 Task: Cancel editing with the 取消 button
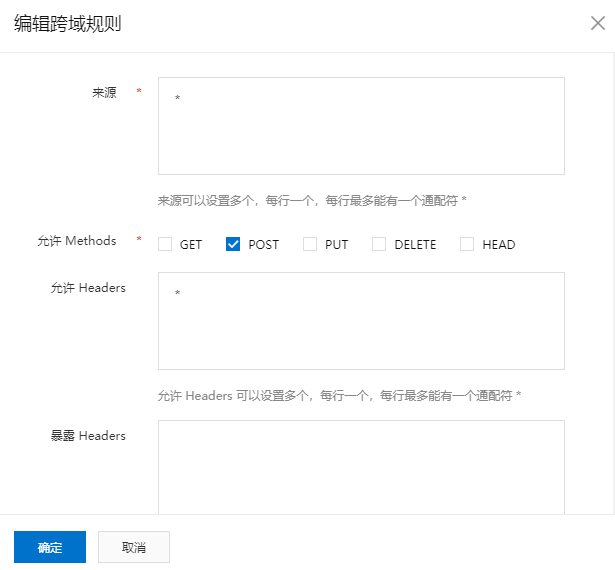click(134, 547)
